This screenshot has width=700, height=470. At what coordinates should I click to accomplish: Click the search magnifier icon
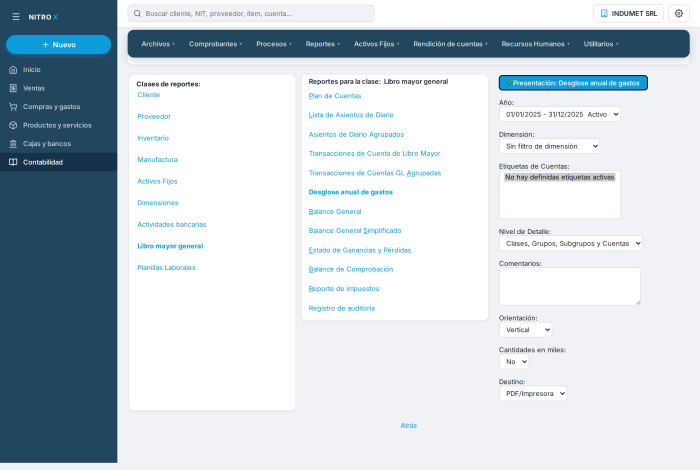click(x=138, y=13)
